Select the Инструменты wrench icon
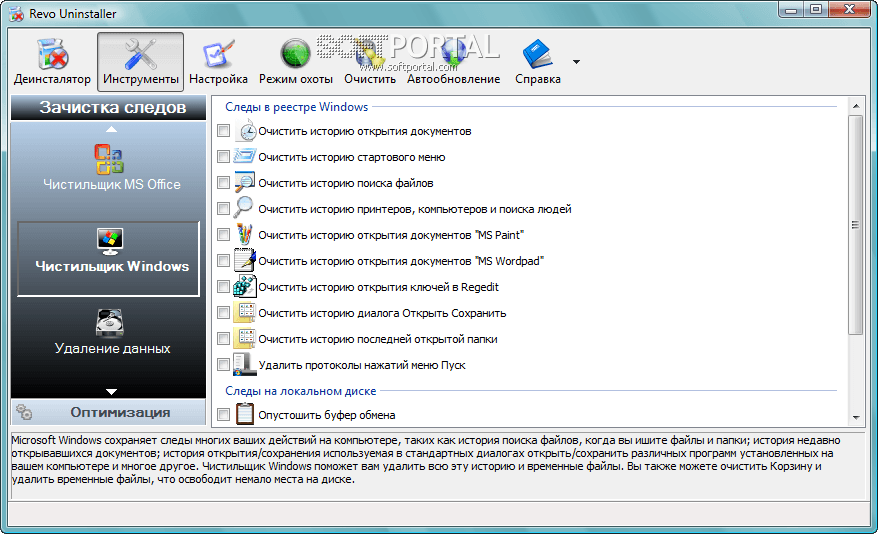Viewport: 878px width, 534px height. (x=140, y=54)
